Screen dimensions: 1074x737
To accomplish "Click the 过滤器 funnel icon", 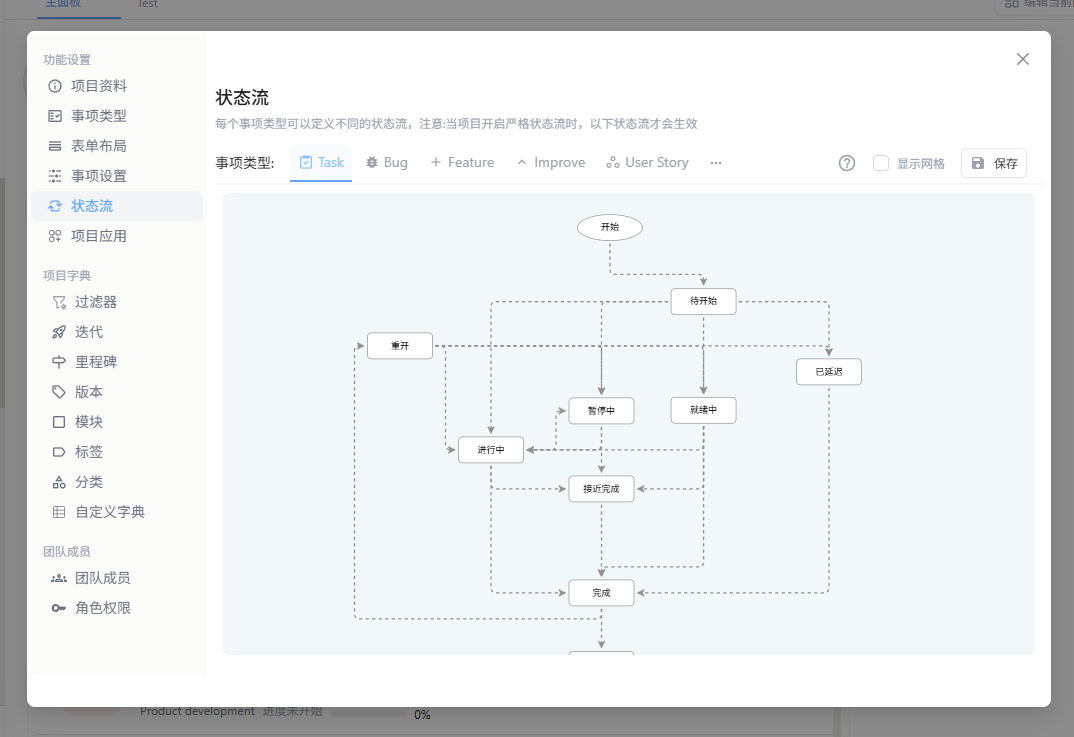I will (x=59, y=302).
